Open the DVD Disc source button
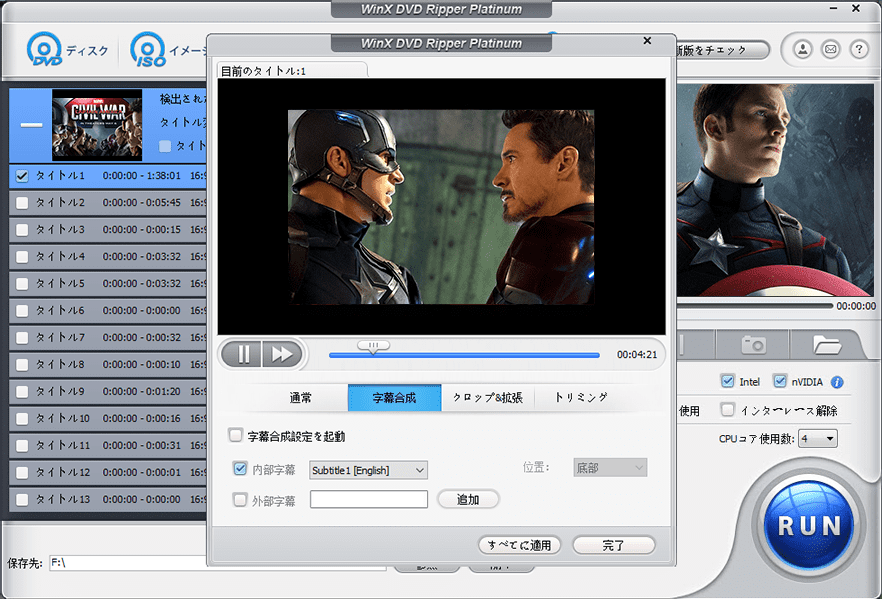 67,50
